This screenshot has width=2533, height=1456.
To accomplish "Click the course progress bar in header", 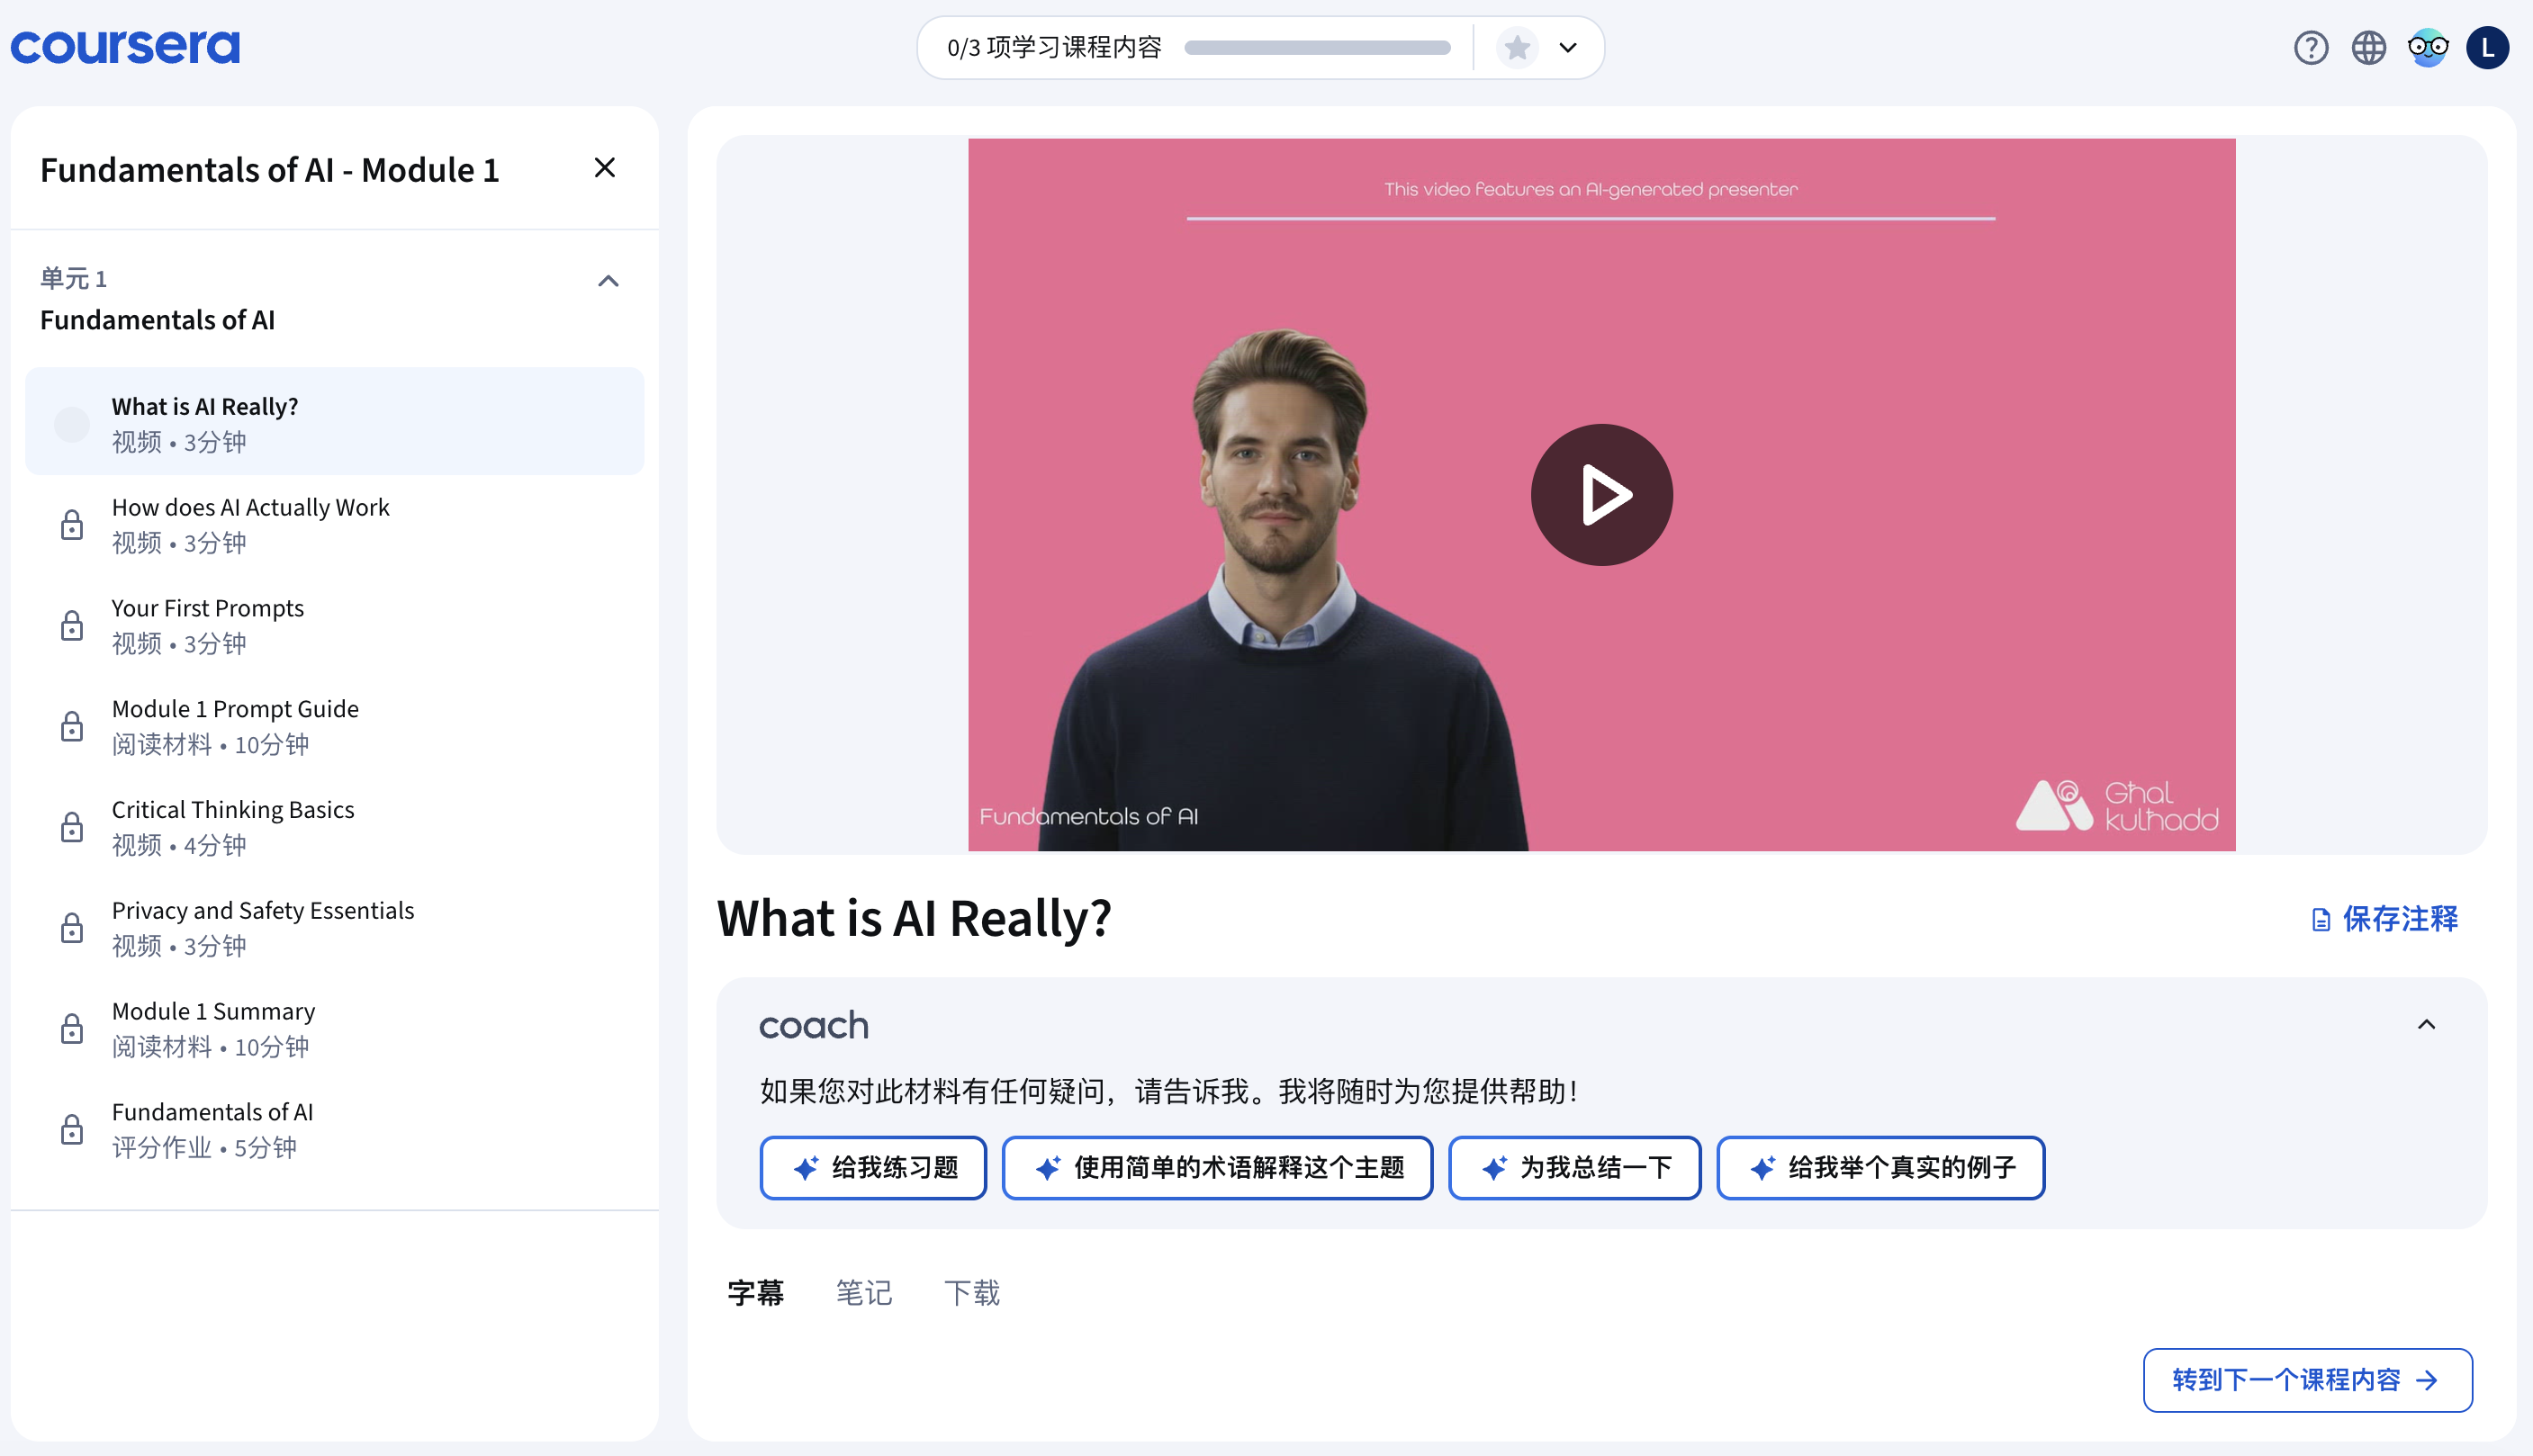I will (x=1317, y=47).
